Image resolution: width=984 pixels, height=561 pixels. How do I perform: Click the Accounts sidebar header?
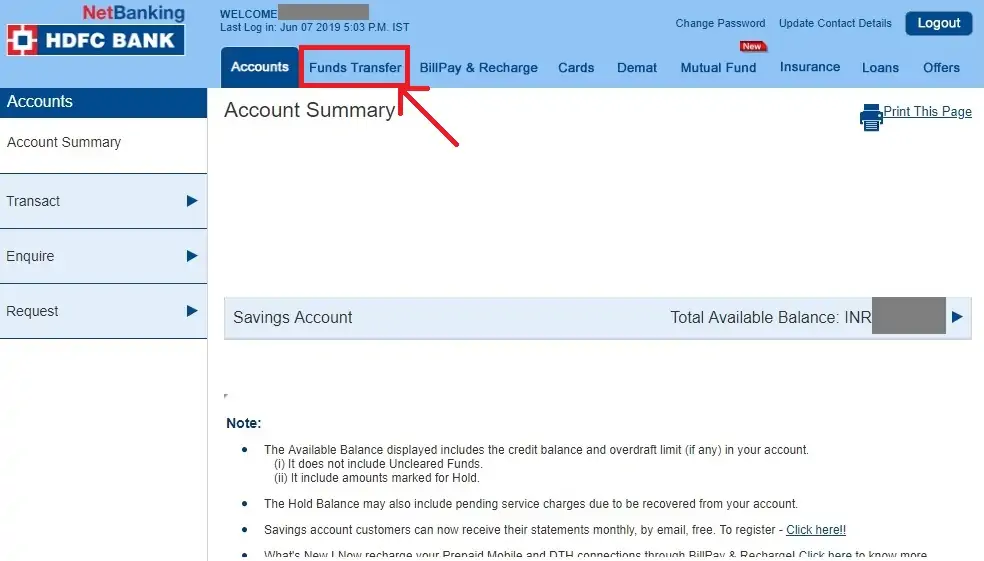click(104, 102)
